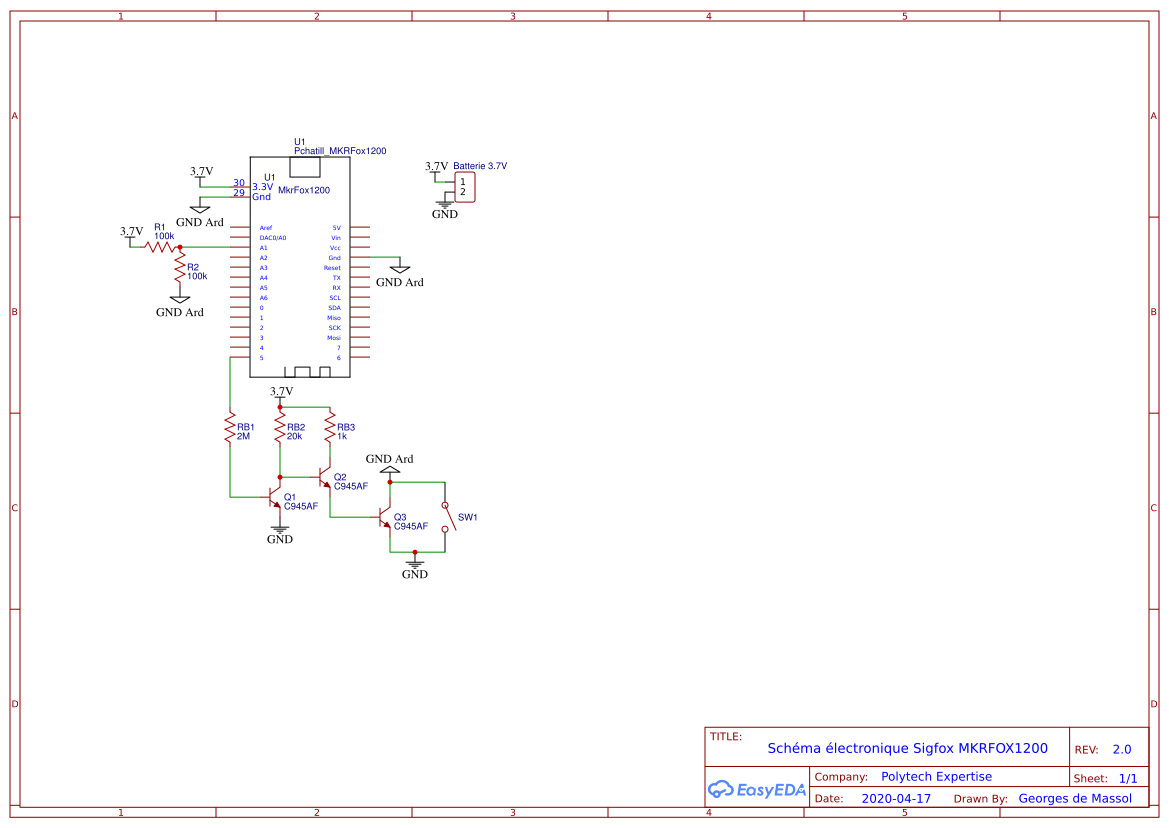Select transistor Q1 C945AF

(x=275, y=495)
